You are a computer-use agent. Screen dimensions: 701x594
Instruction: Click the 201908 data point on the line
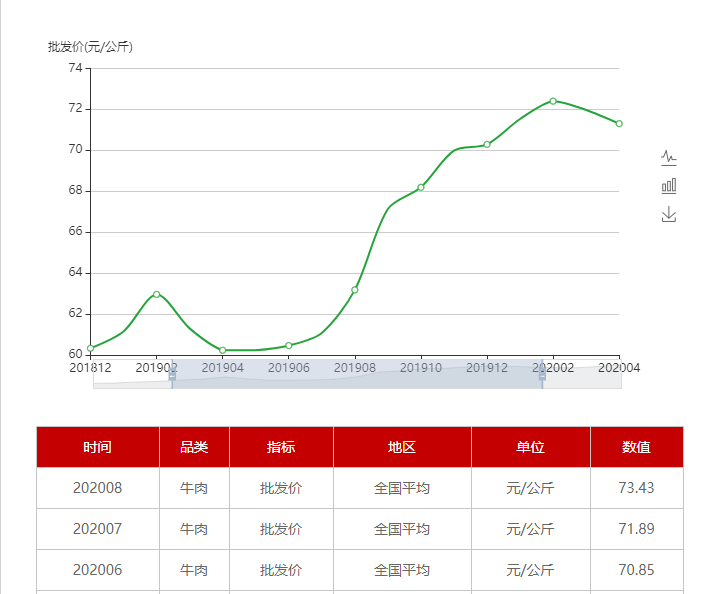click(x=355, y=290)
